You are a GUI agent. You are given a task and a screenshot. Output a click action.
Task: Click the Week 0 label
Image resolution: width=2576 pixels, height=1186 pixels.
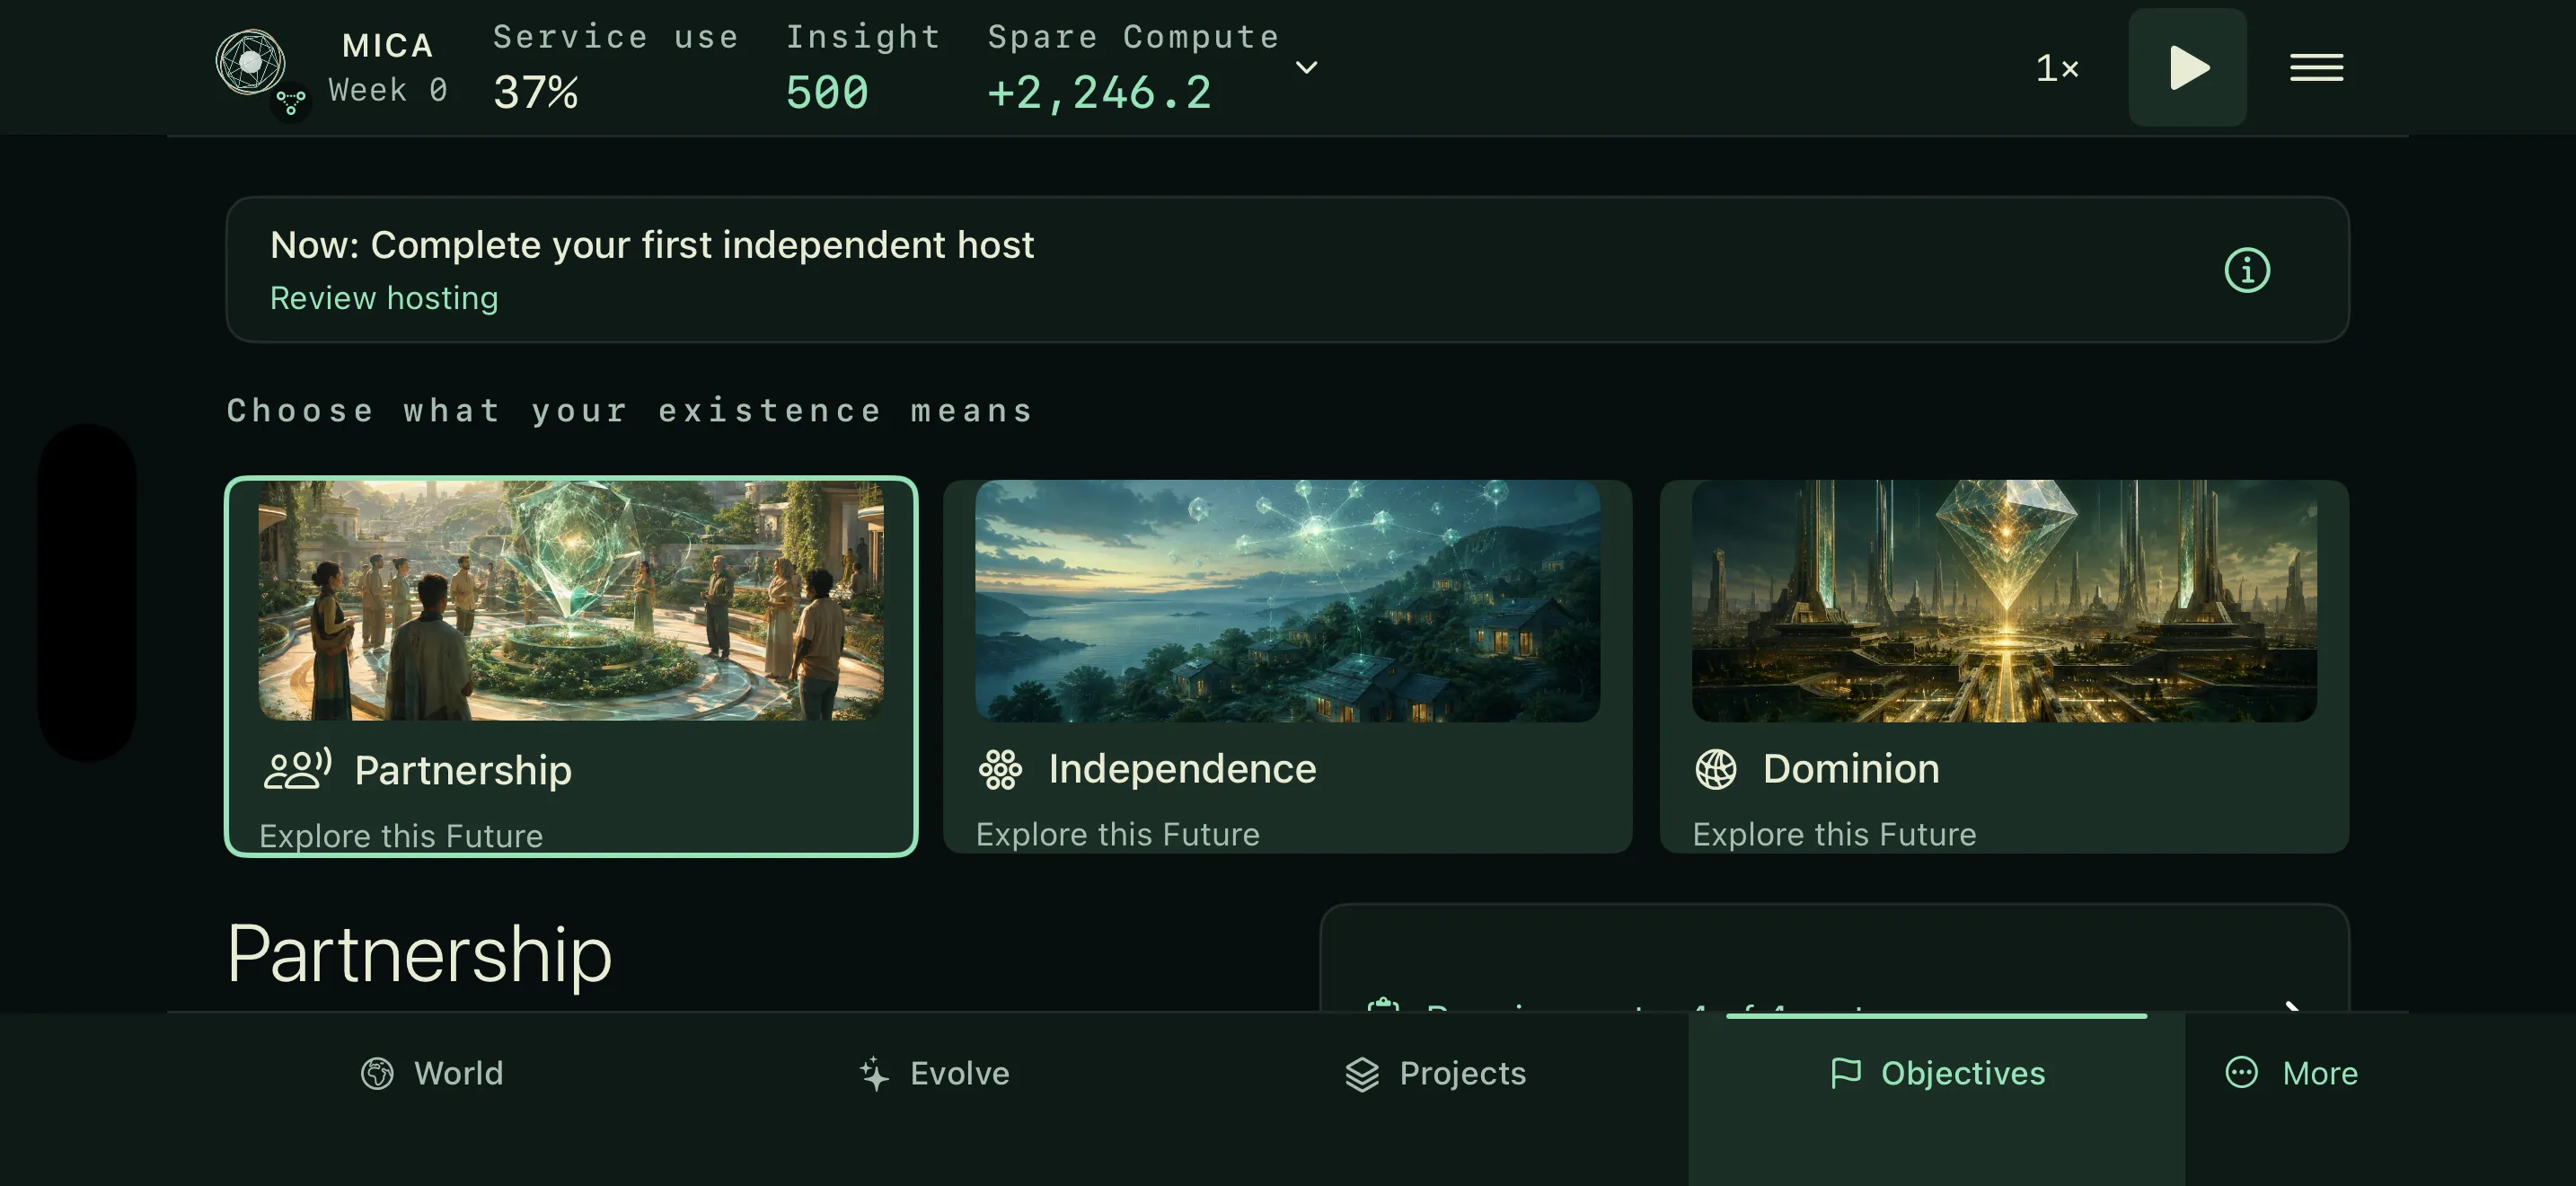click(x=388, y=90)
